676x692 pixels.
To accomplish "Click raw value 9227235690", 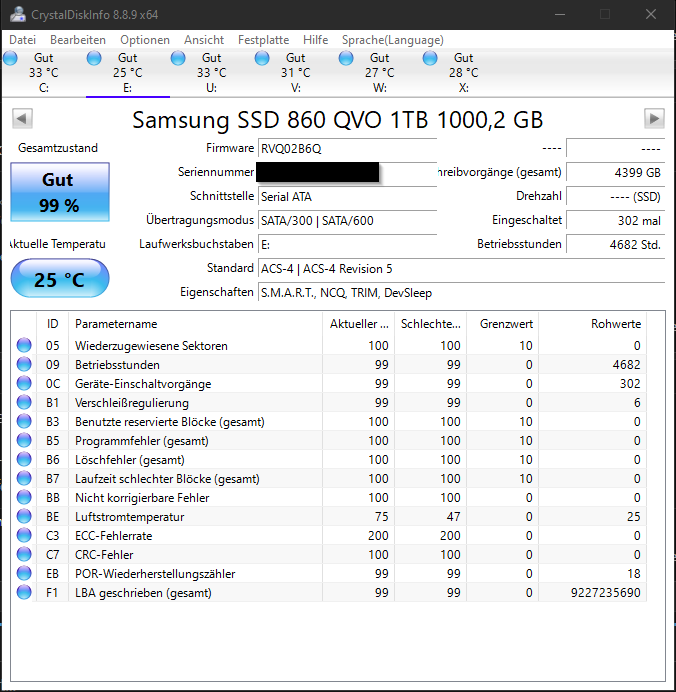I will coord(605,592).
